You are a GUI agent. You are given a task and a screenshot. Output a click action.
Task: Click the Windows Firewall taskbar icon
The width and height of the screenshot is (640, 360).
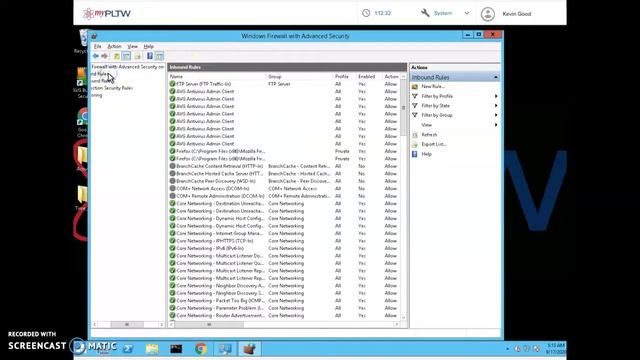pos(249,349)
